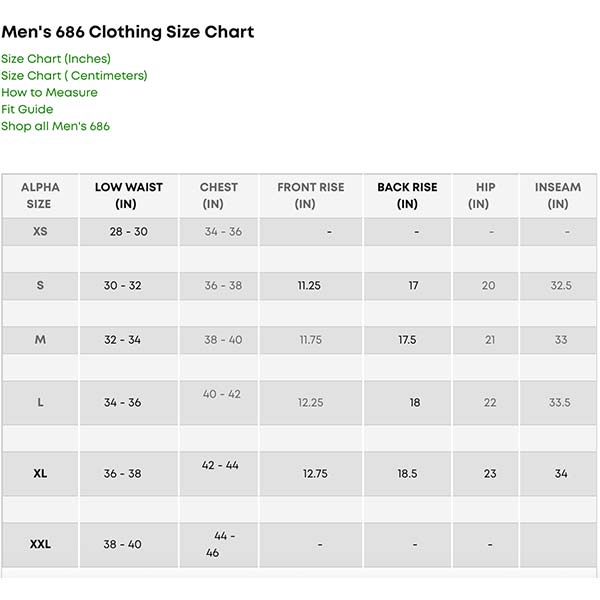Click the 33.5 inseam value
The image size is (600, 600).
point(560,403)
